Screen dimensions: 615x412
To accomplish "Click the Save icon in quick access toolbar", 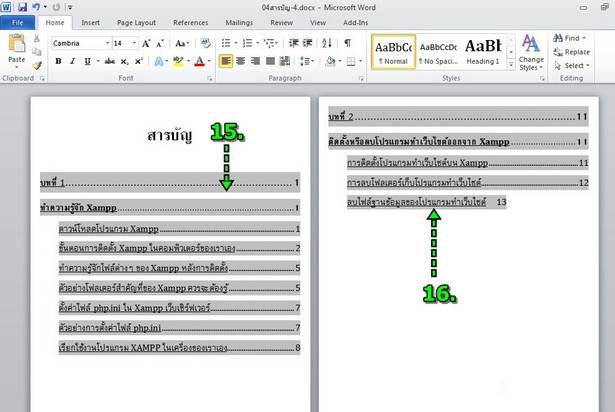I will click(22, 7).
